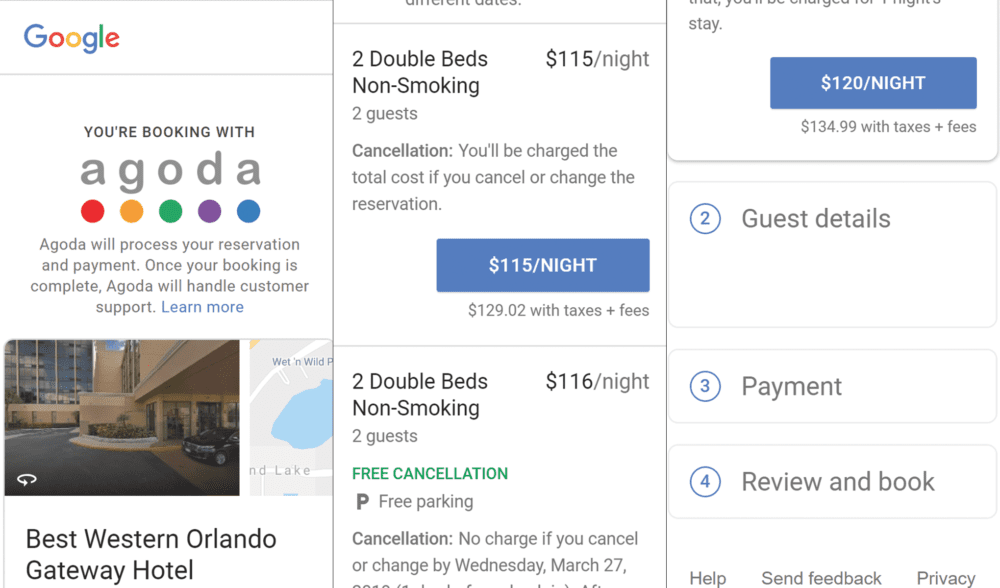Open the map thumbnail showing the lake

point(290,417)
